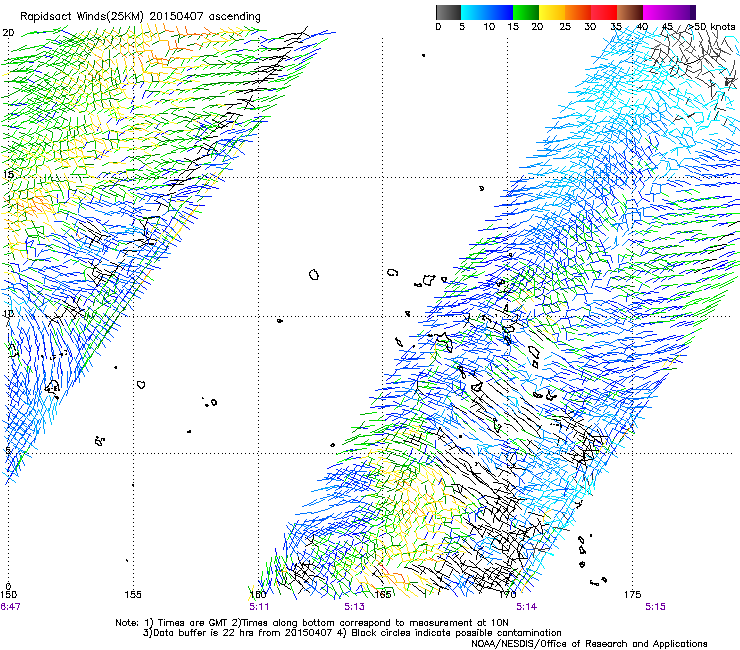Click the longitude label '175'

coord(632,594)
